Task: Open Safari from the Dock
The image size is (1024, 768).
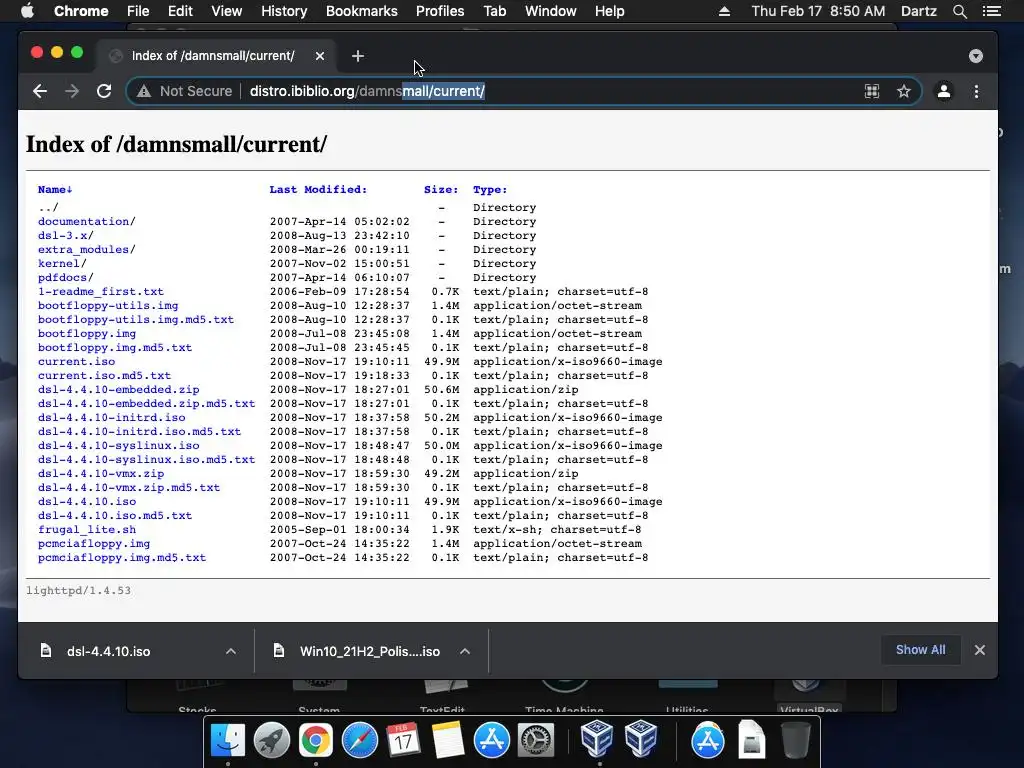Action: (360, 741)
